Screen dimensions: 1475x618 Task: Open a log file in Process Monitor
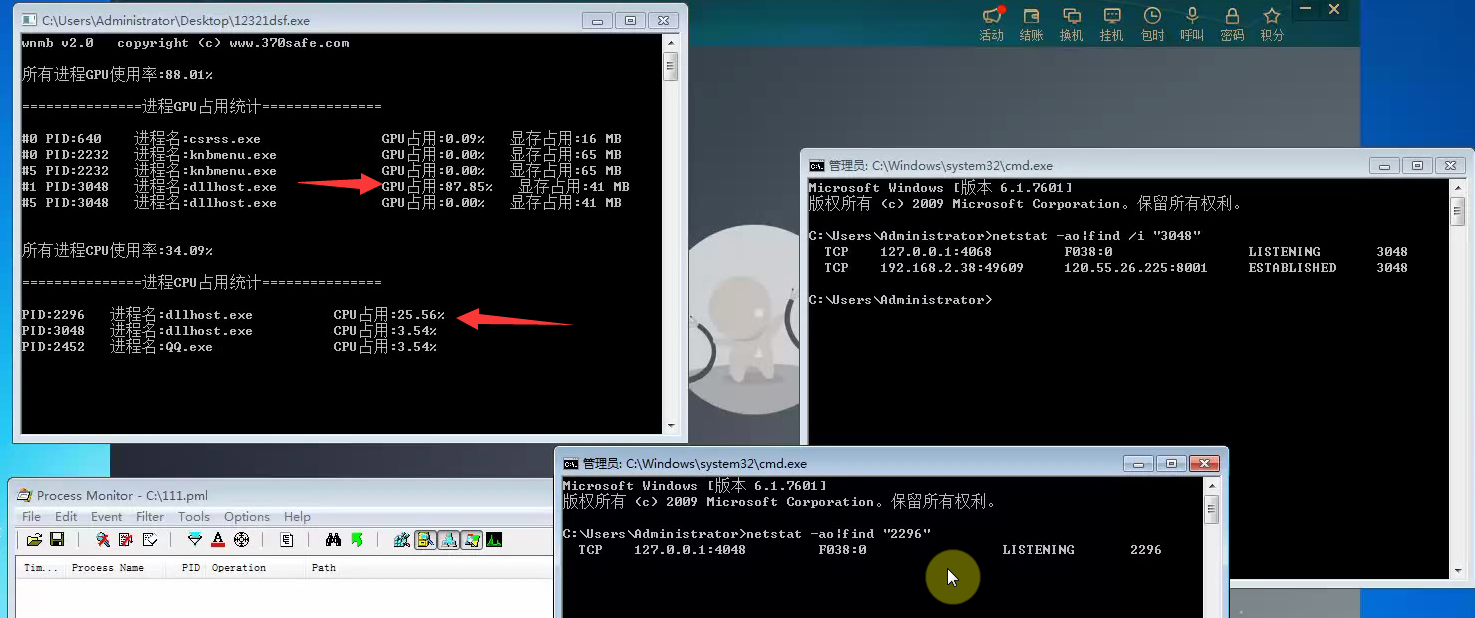34,540
